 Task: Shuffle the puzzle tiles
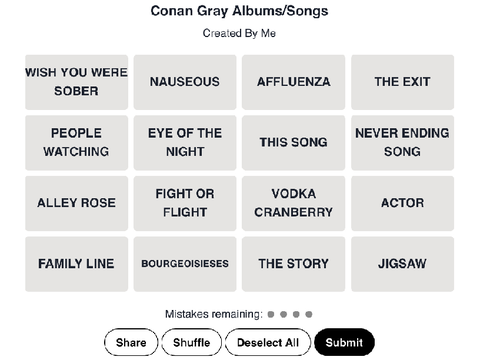click(192, 342)
